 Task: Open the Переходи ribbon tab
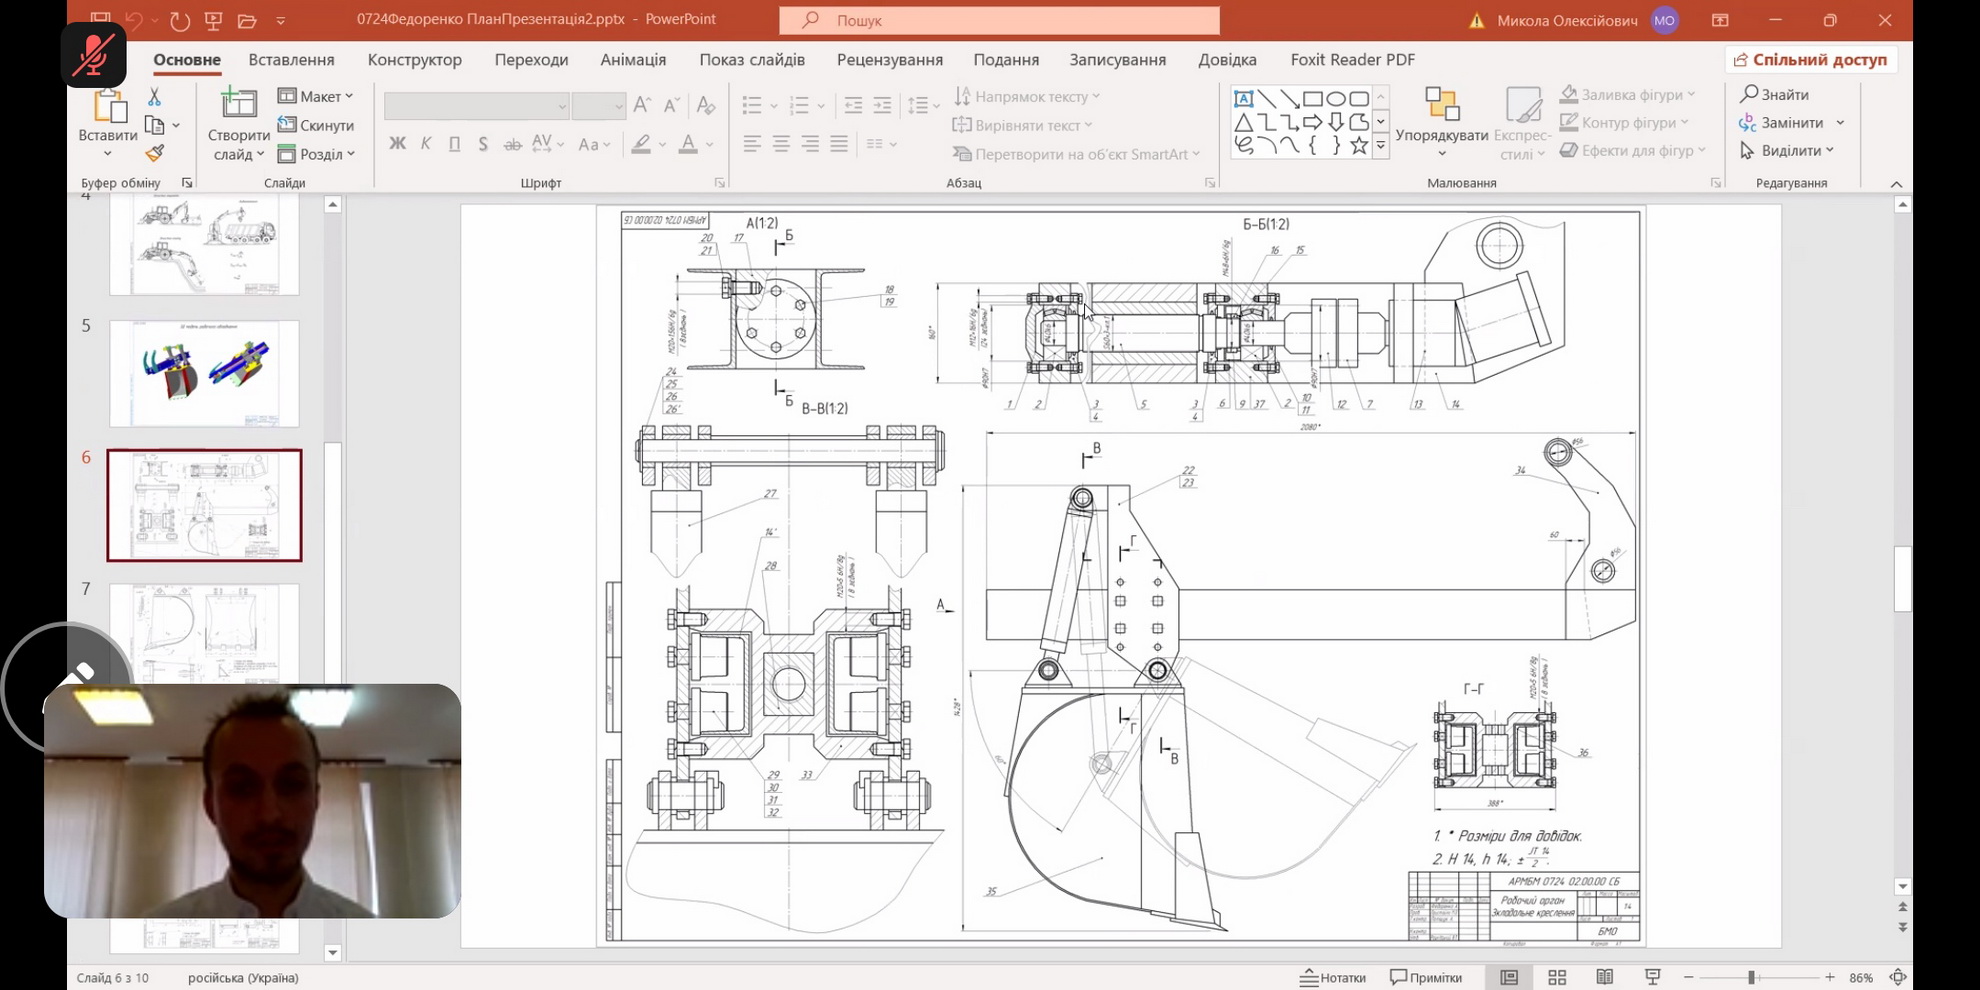[531, 60]
